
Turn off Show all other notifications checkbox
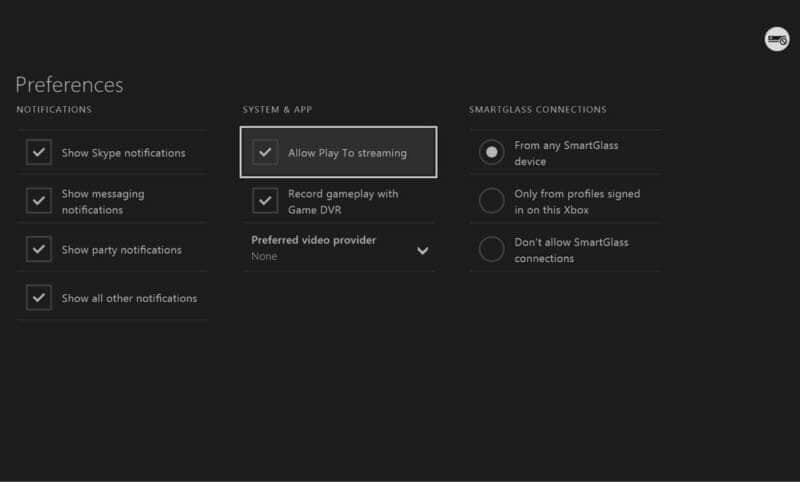coord(39,297)
